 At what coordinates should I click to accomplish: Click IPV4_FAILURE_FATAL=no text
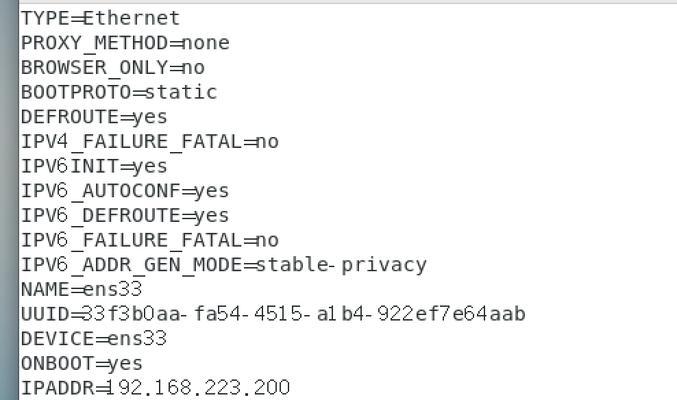[150, 142]
